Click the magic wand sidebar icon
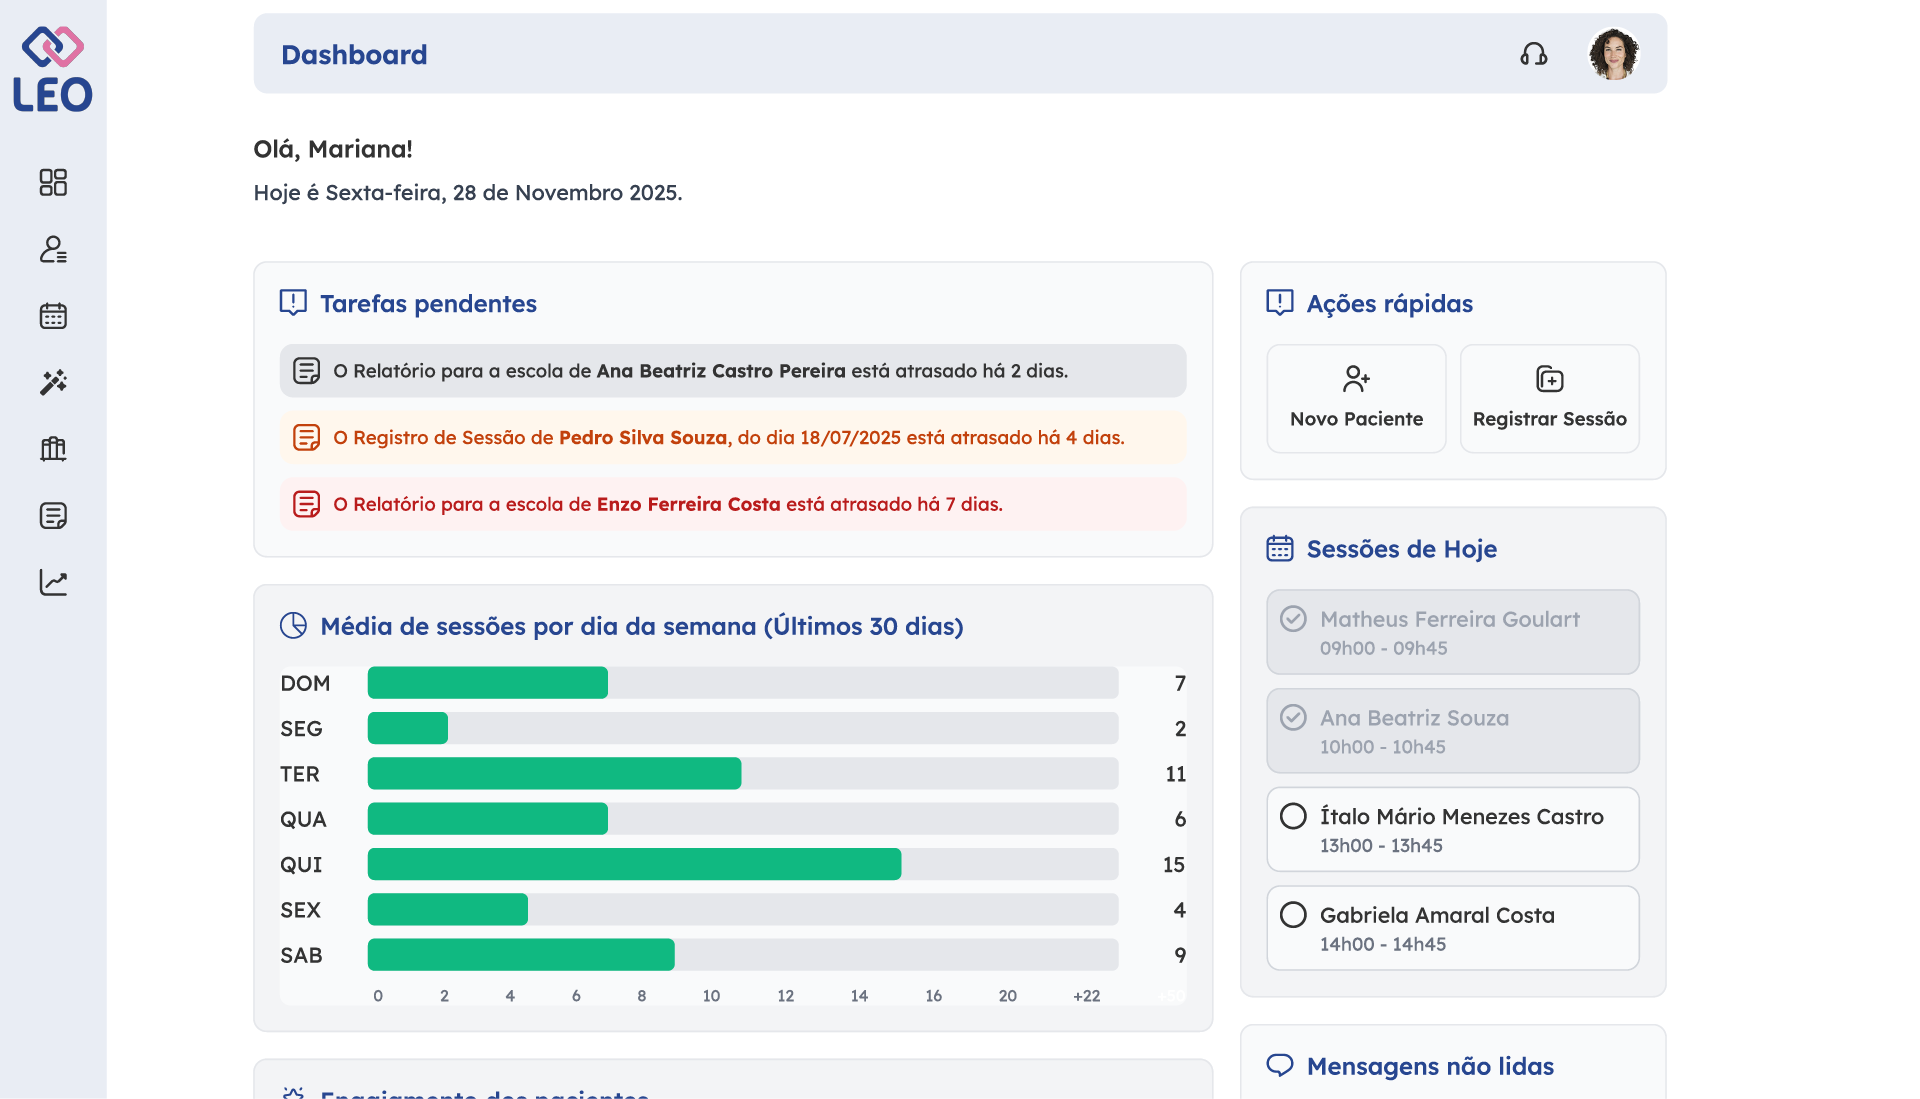 pyautogui.click(x=53, y=382)
